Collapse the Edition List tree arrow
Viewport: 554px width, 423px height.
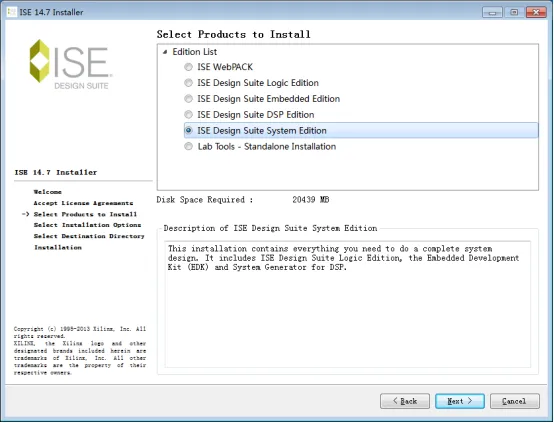165,52
